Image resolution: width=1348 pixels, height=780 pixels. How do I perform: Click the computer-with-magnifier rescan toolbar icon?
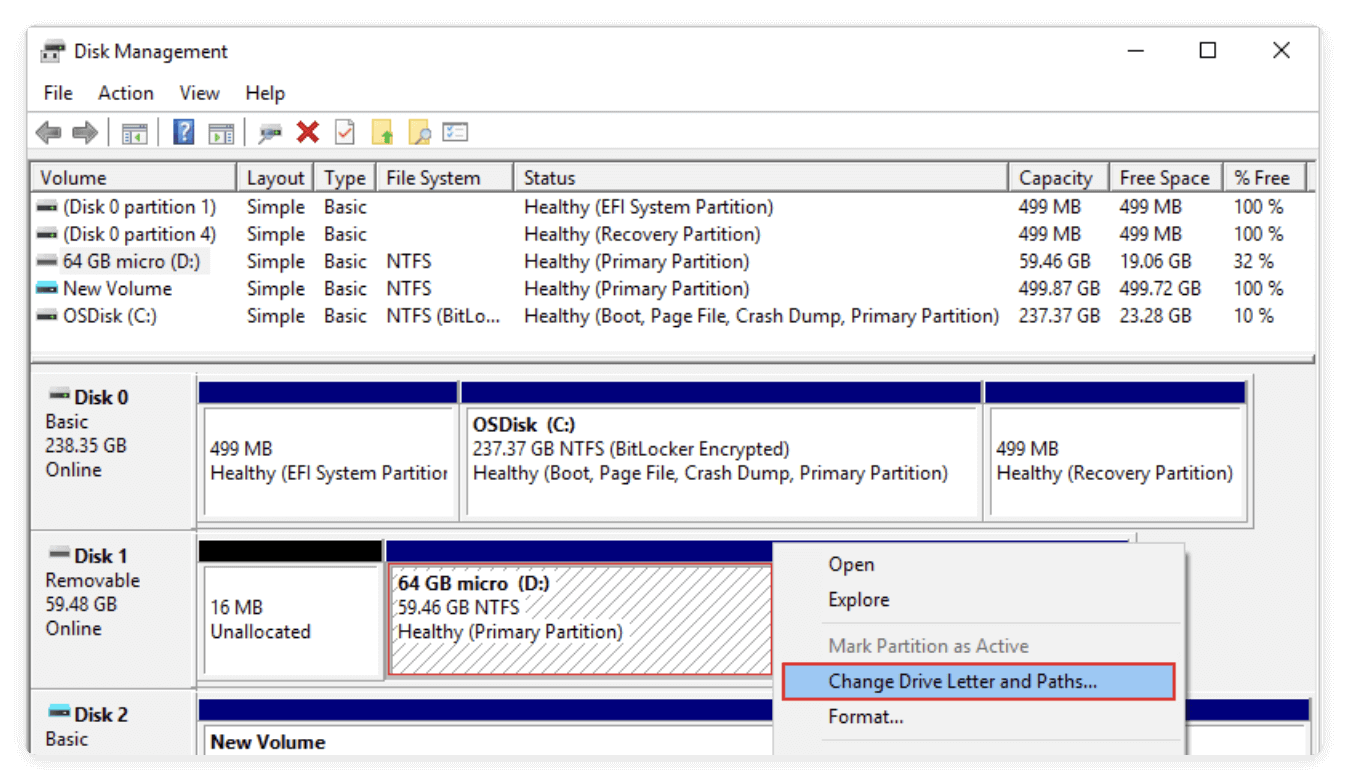[x=268, y=131]
